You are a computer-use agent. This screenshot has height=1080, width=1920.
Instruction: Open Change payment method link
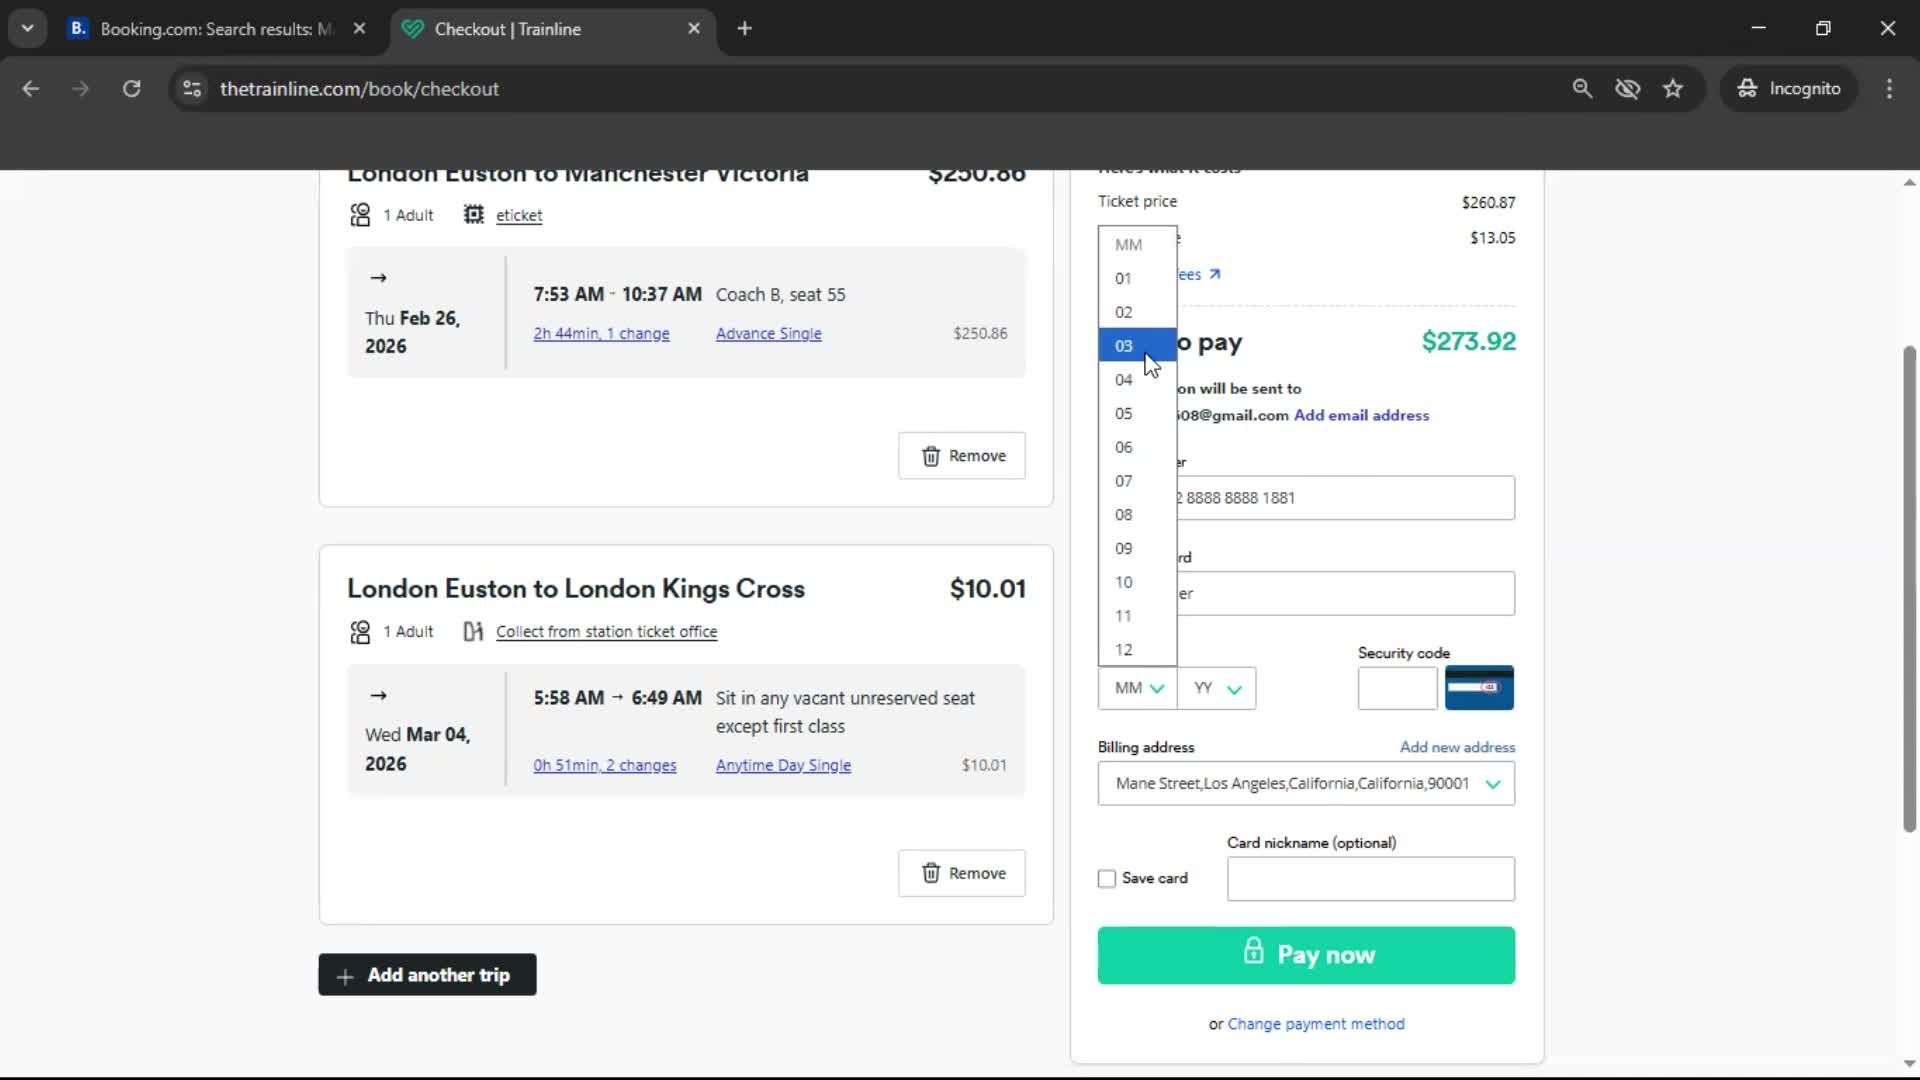[x=1316, y=1024]
